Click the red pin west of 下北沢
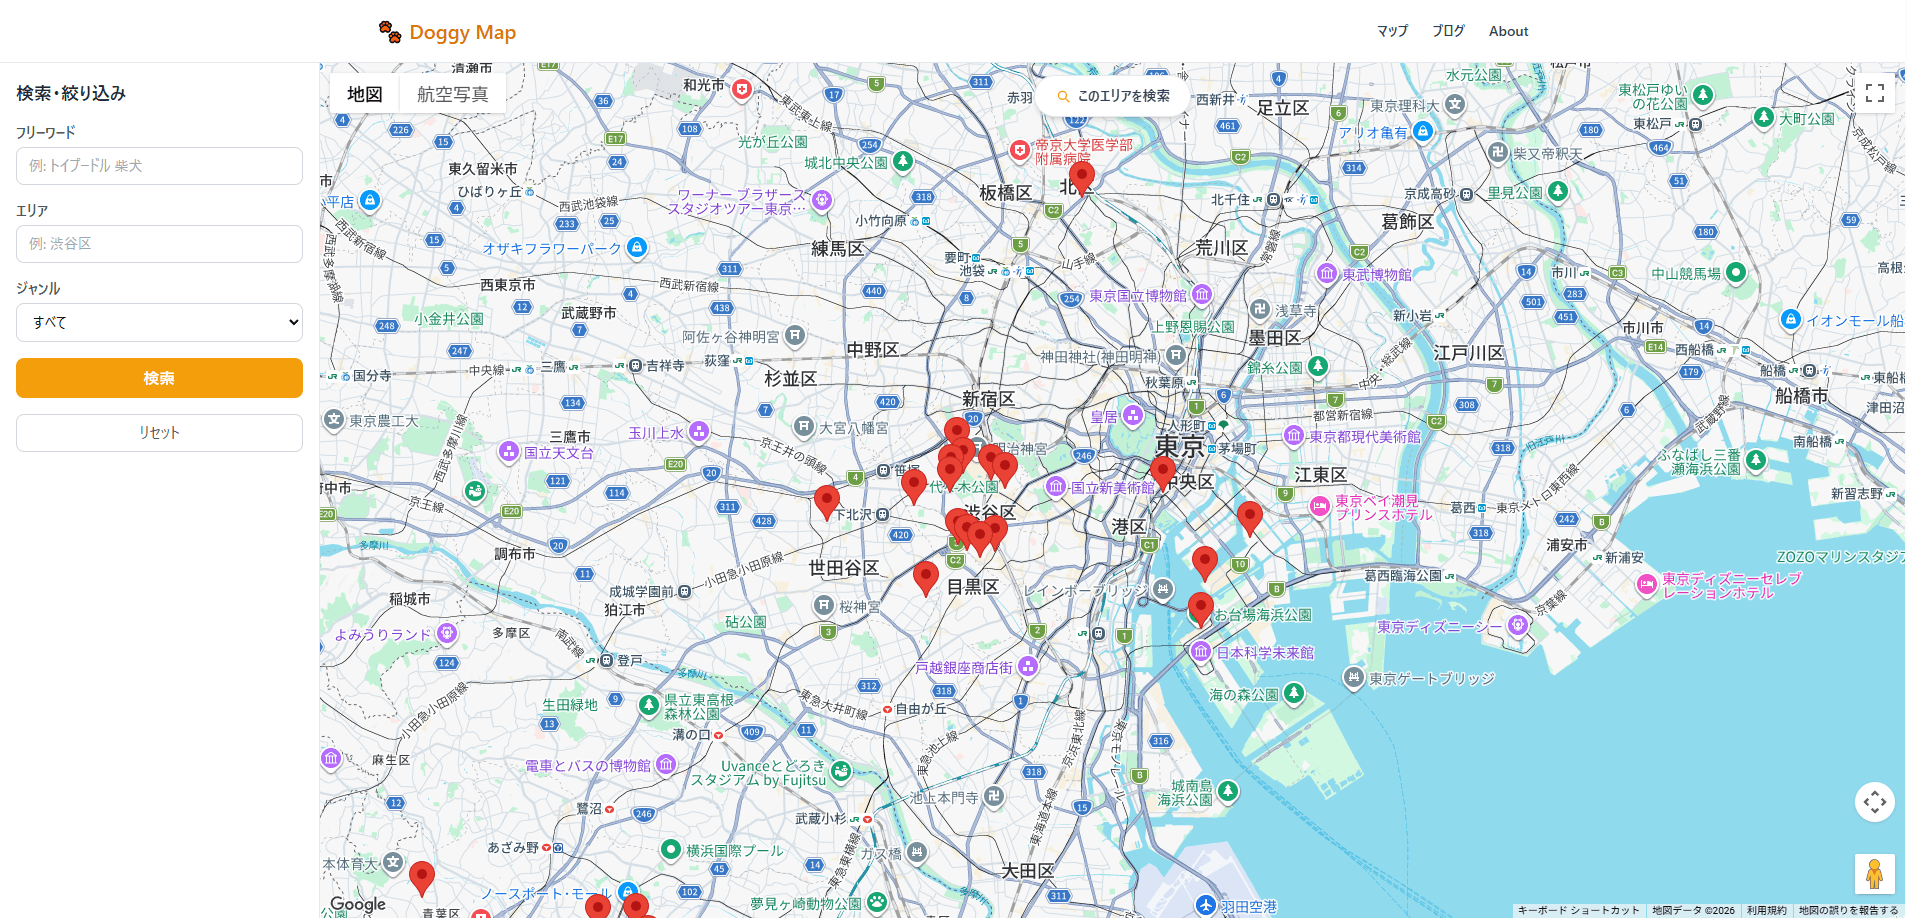The height and width of the screenshot is (918, 1907). coord(826,502)
